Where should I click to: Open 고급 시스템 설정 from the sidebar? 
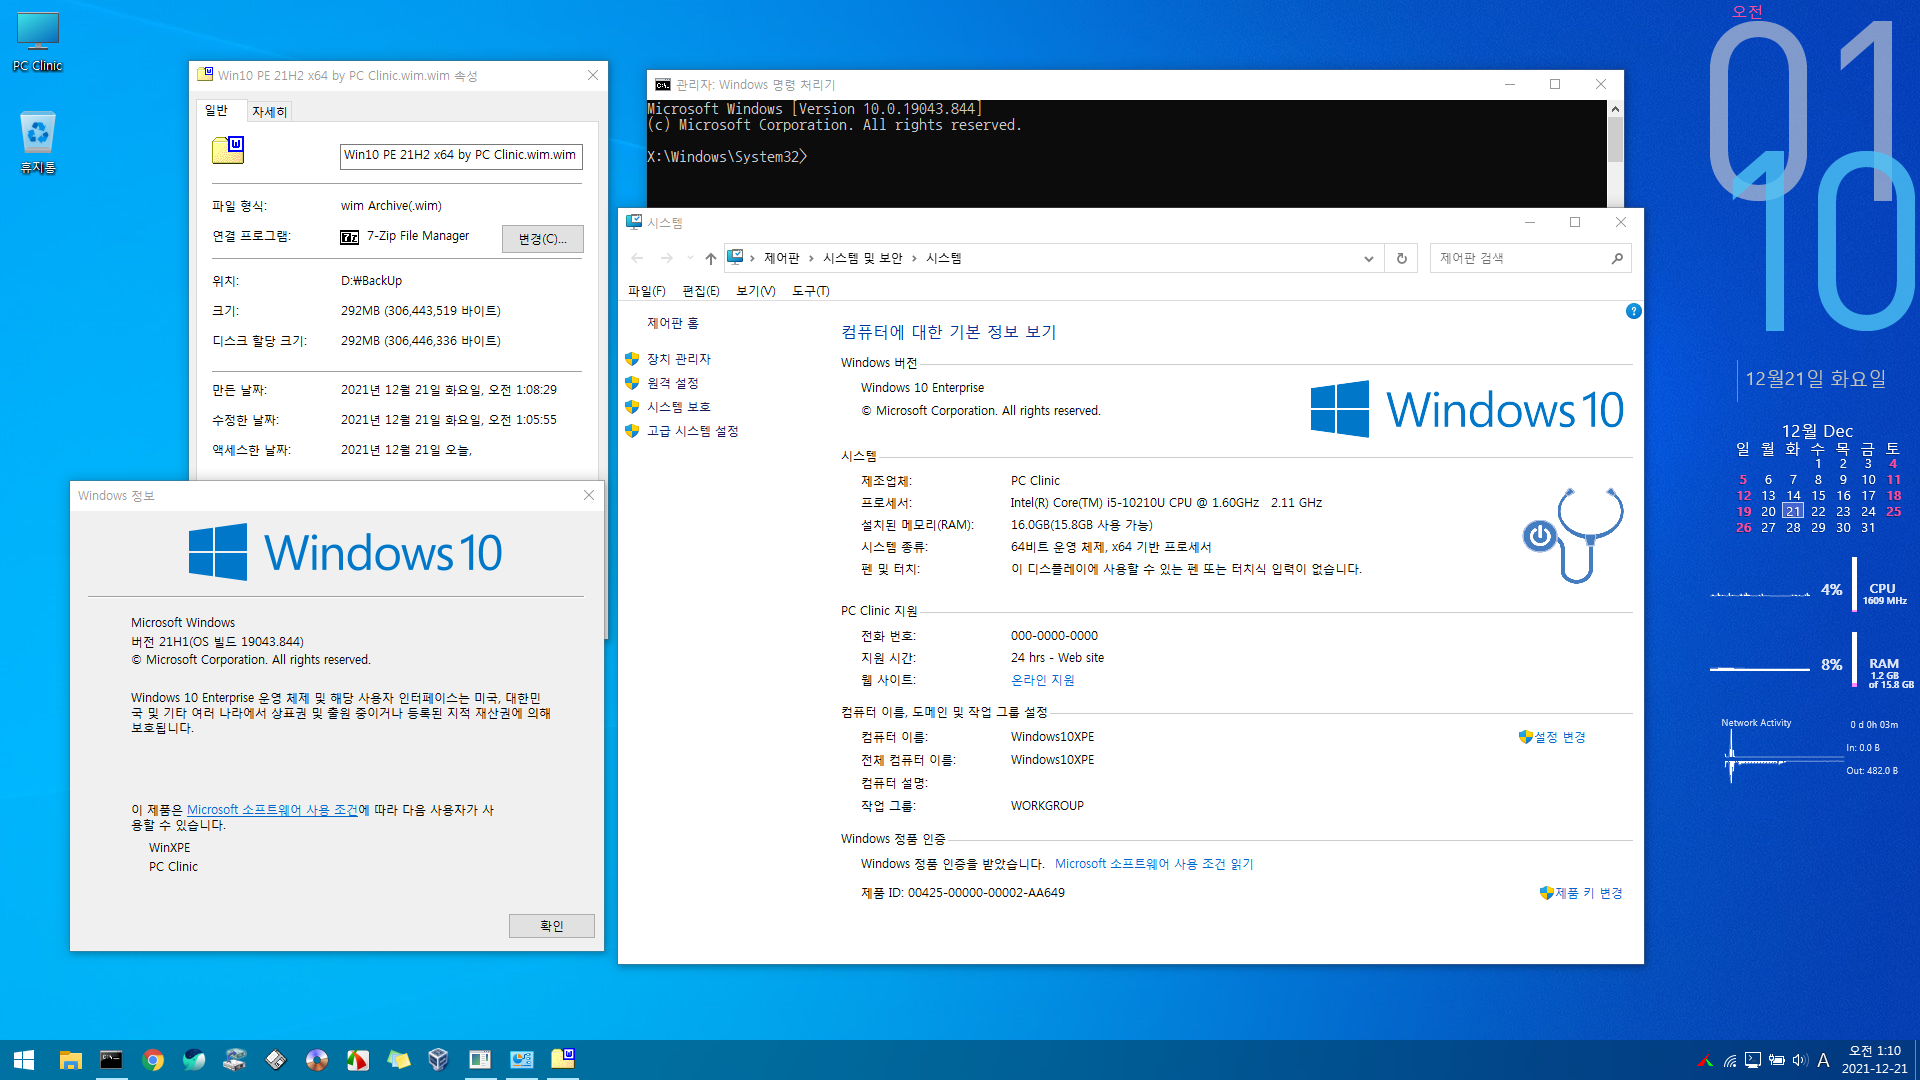coord(693,431)
